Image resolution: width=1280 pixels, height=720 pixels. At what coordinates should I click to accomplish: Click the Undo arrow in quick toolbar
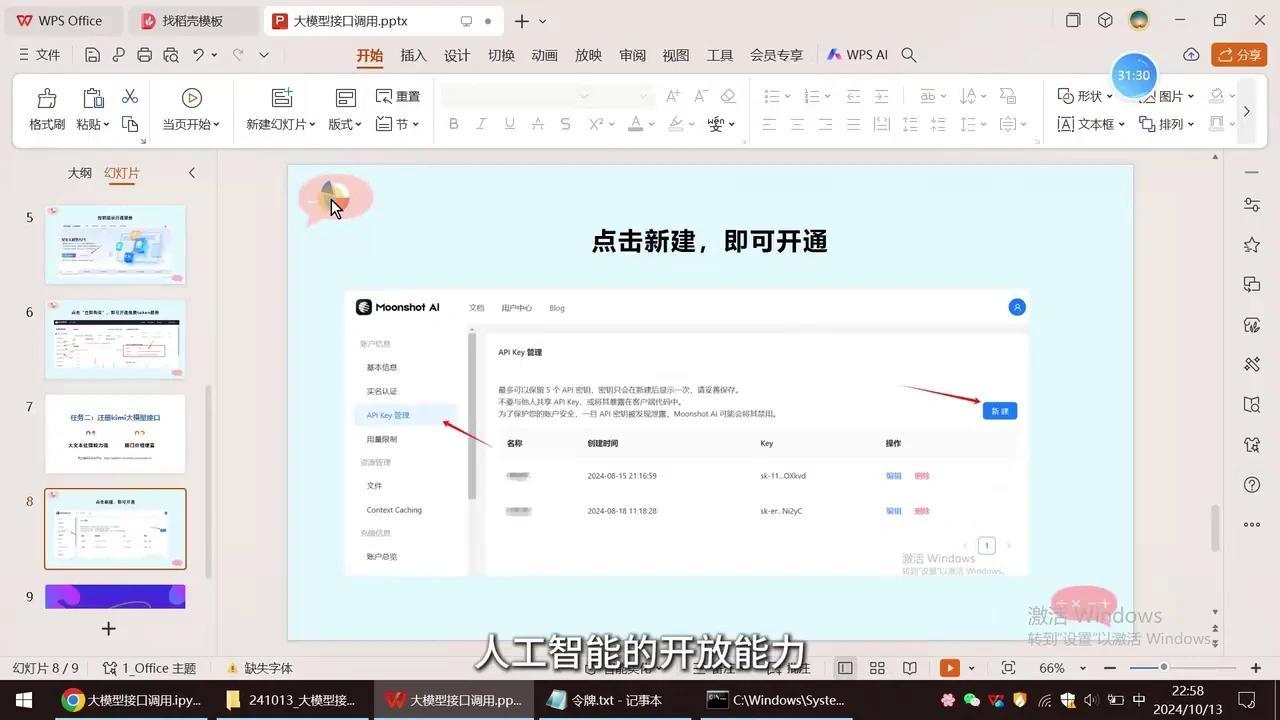point(198,55)
